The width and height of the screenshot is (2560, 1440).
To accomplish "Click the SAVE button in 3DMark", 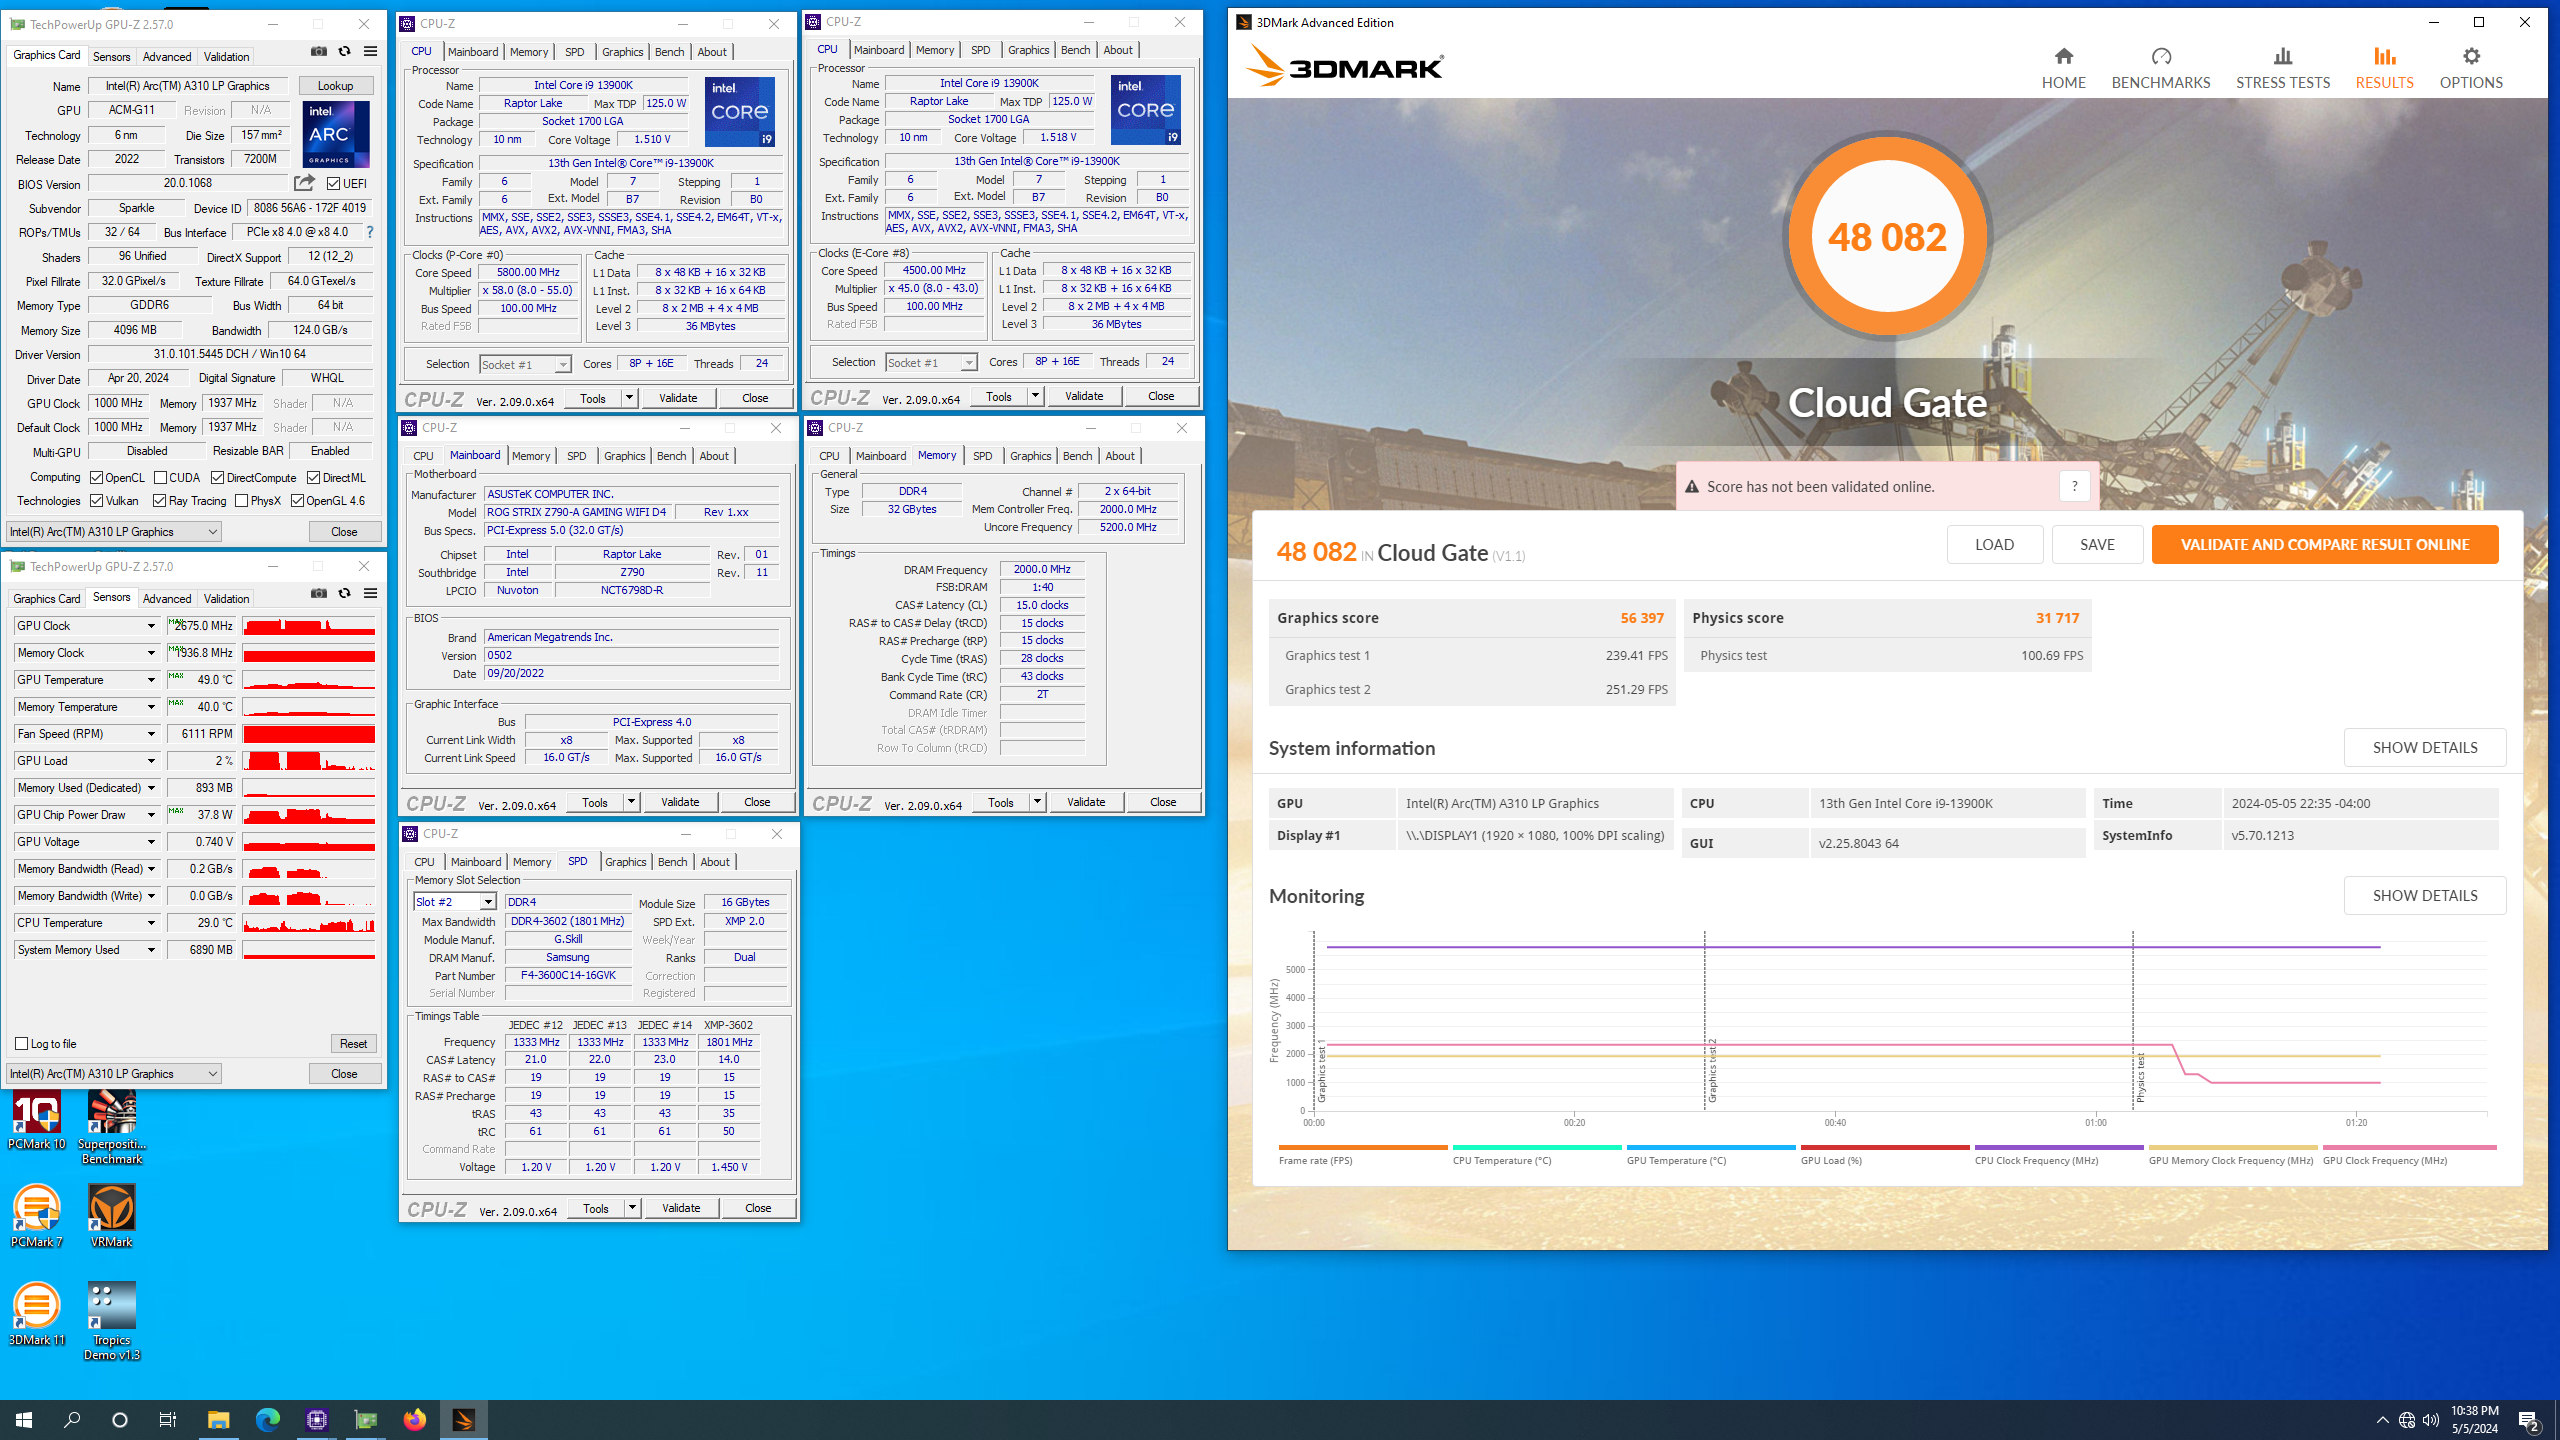I will [x=2097, y=545].
